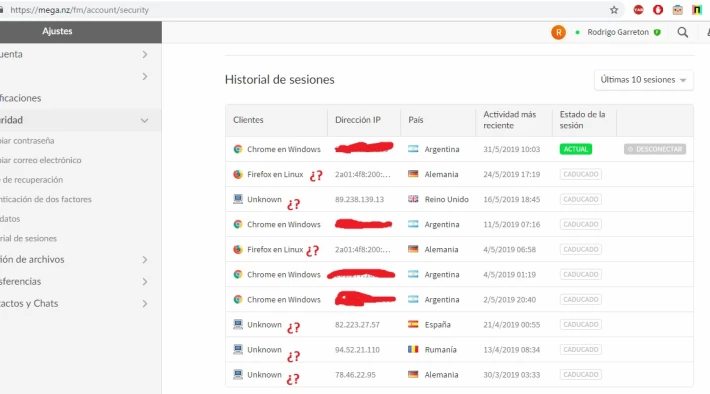The image size is (710, 394).
Task: Click Firefox icon in the 4/5/2019 06:58 row
Action: coord(238,249)
